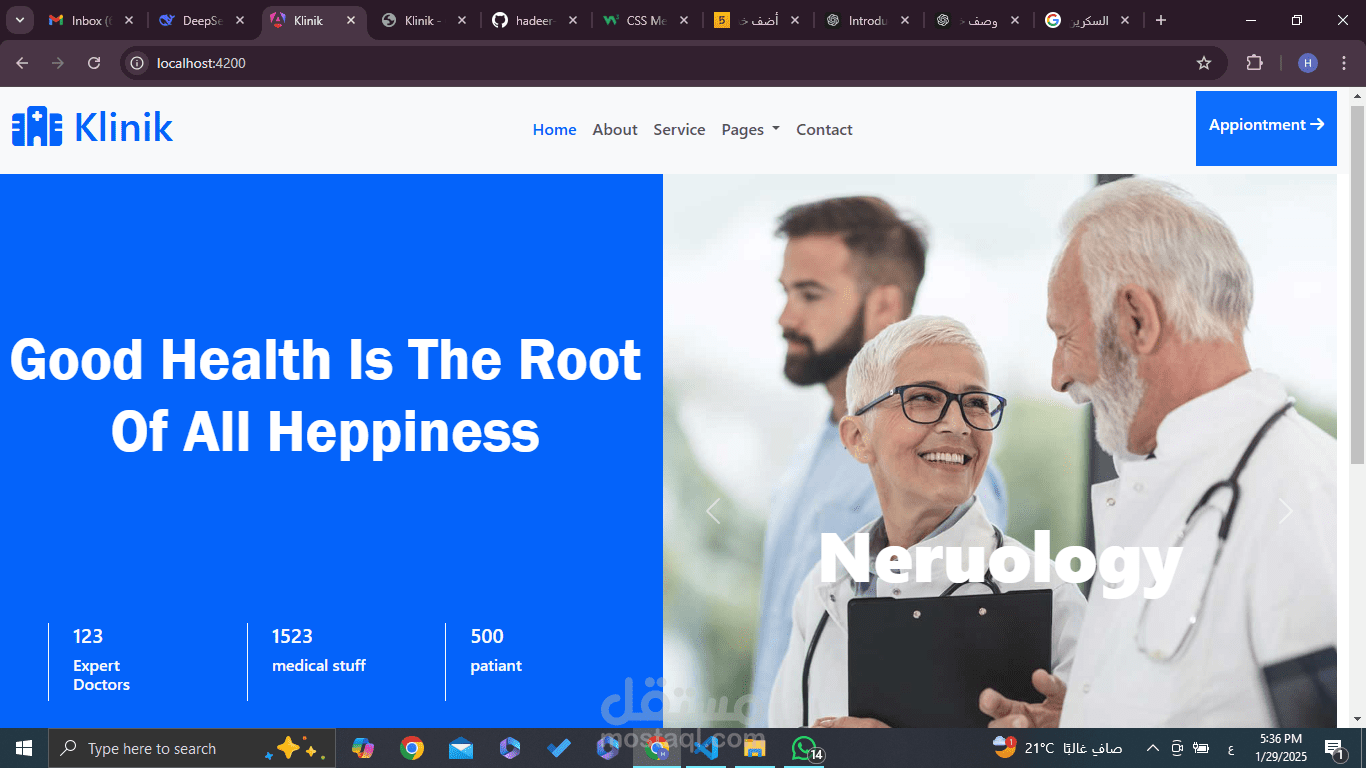
Task: Open WhatsApp from the taskbar
Action: tap(804, 748)
